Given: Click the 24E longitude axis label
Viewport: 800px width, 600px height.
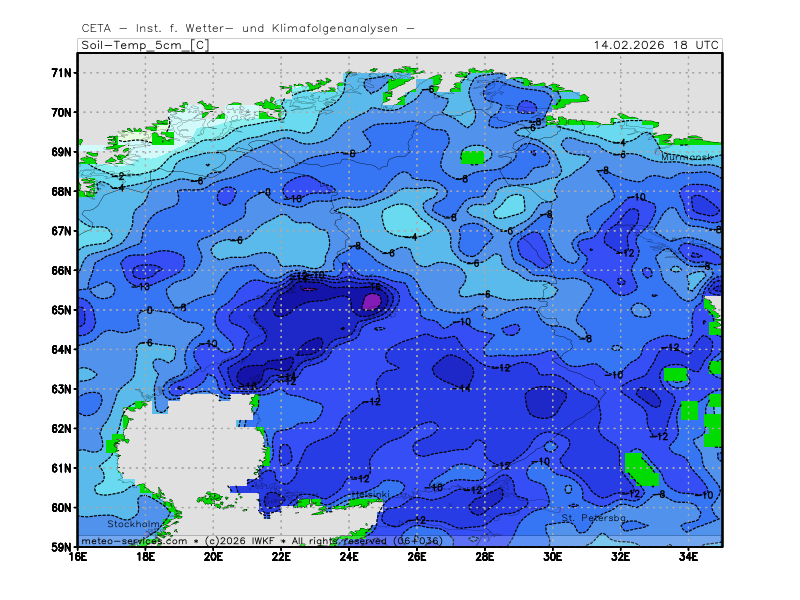Looking at the screenshot, I should (349, 556).
